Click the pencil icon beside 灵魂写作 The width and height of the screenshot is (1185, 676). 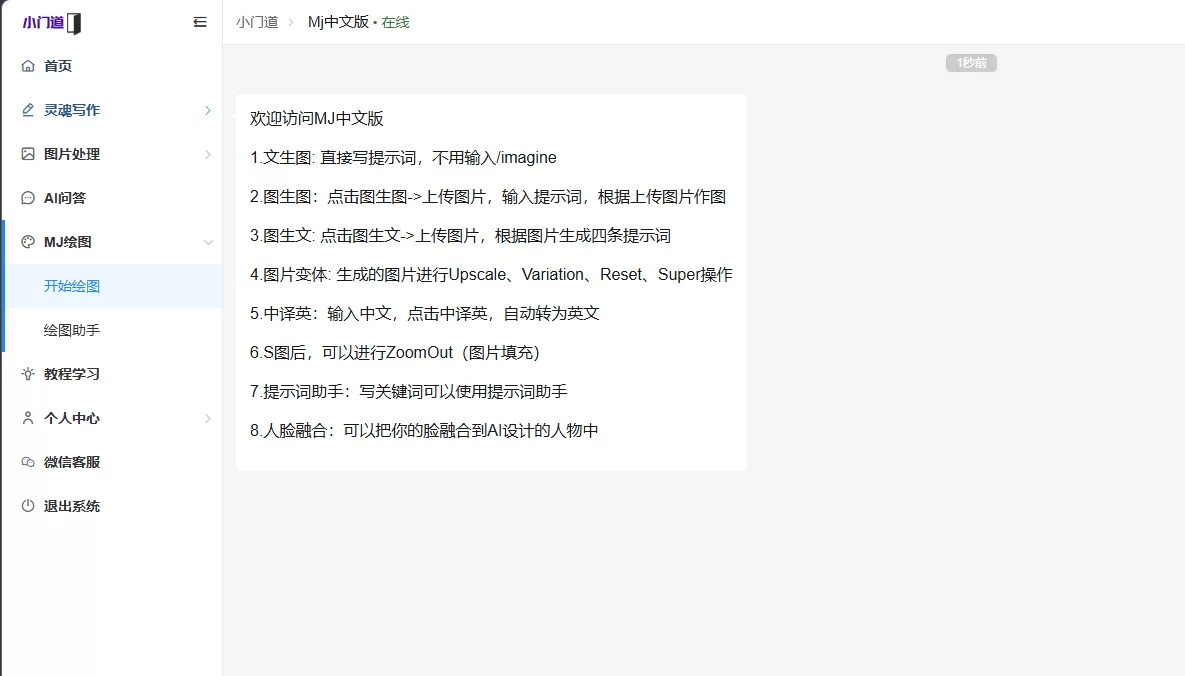coord(28,110)
